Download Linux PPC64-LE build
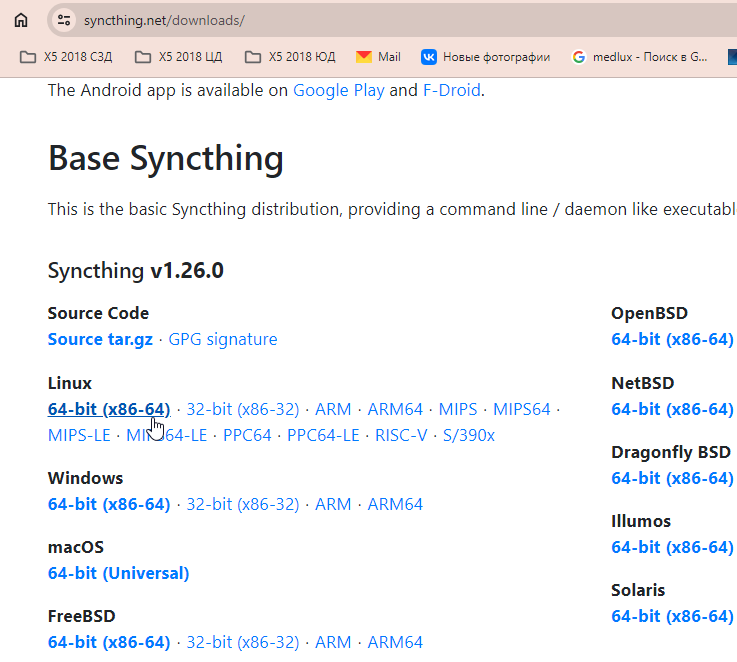This screenshot has height=662, width=737. (323, 435)
